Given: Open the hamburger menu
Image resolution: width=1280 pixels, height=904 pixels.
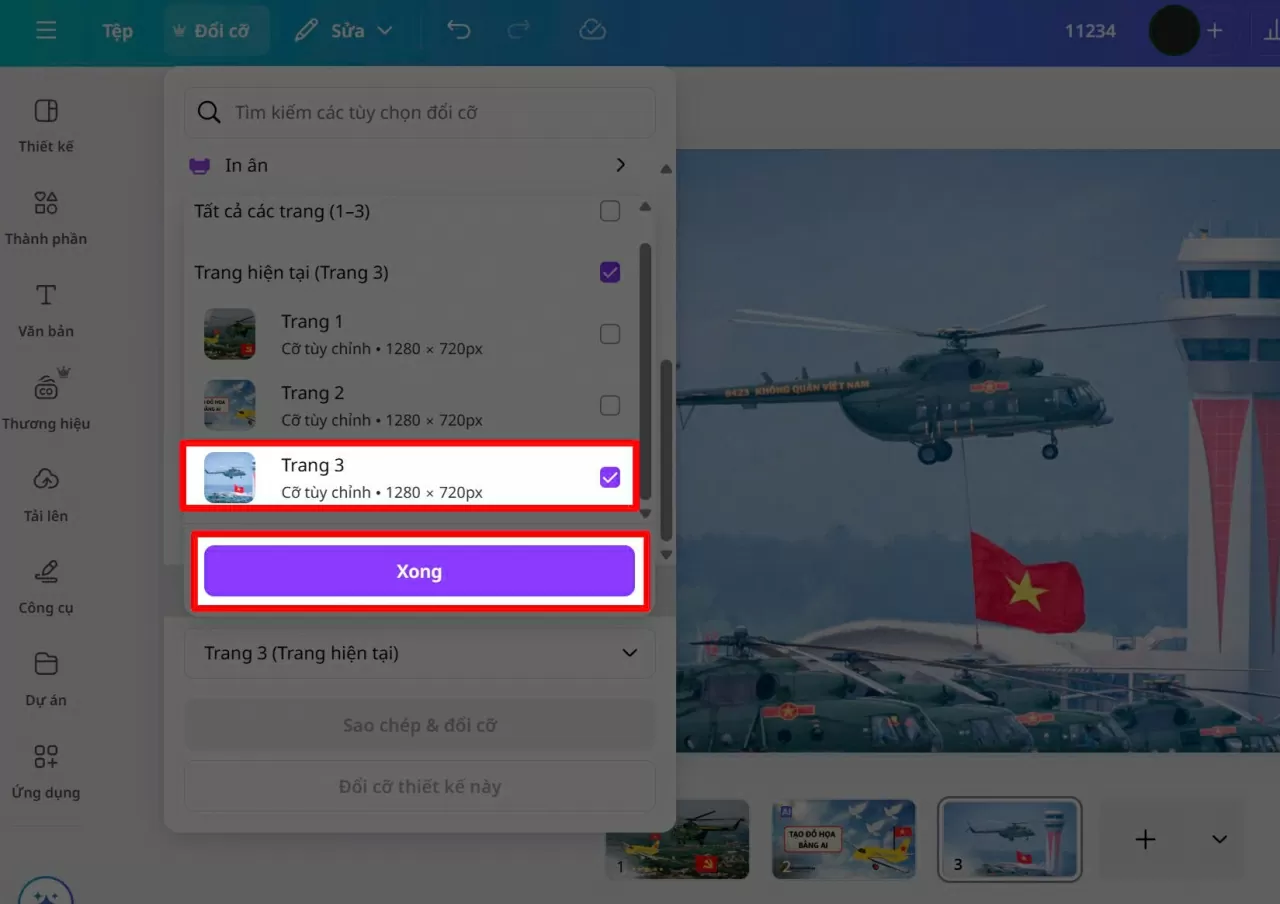Looking at the screenshot, I should (x=46, y=30).
